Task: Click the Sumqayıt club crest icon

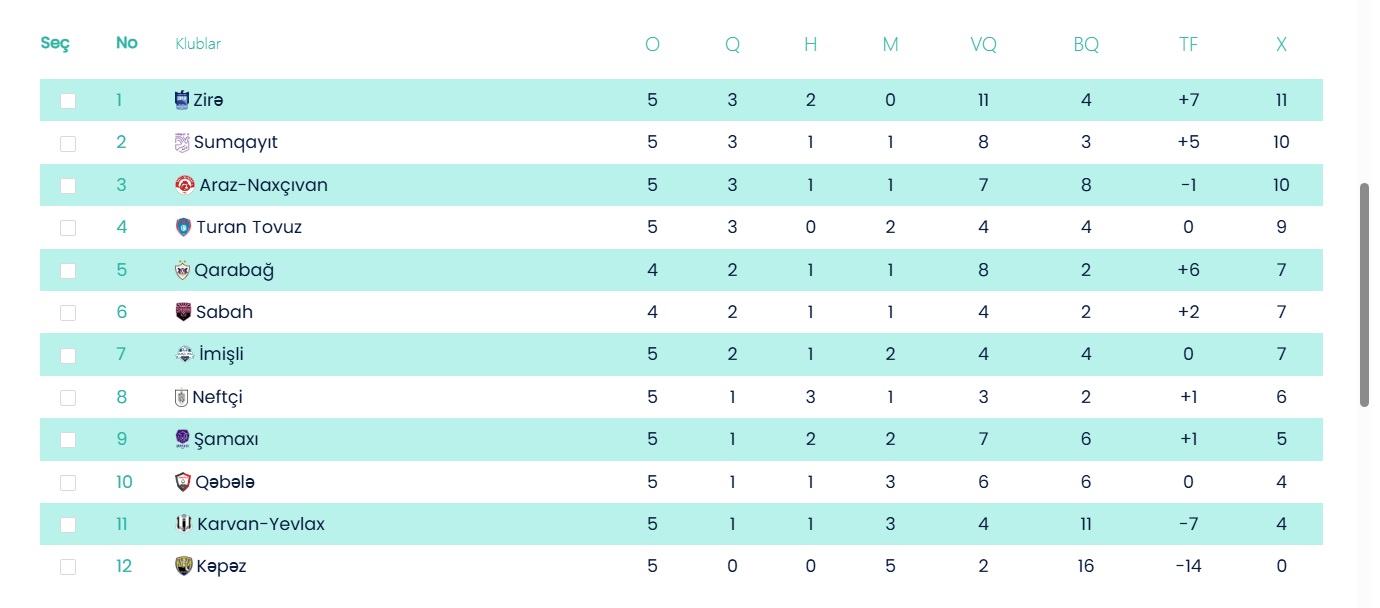Action: pos(182,142)
